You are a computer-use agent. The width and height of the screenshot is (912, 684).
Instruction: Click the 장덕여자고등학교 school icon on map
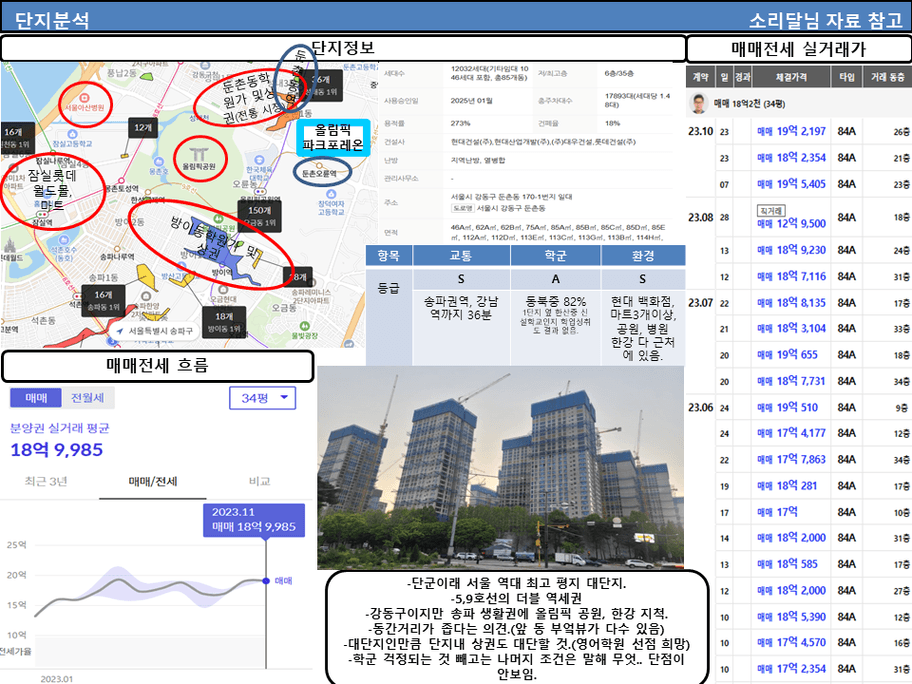(332, 194)
